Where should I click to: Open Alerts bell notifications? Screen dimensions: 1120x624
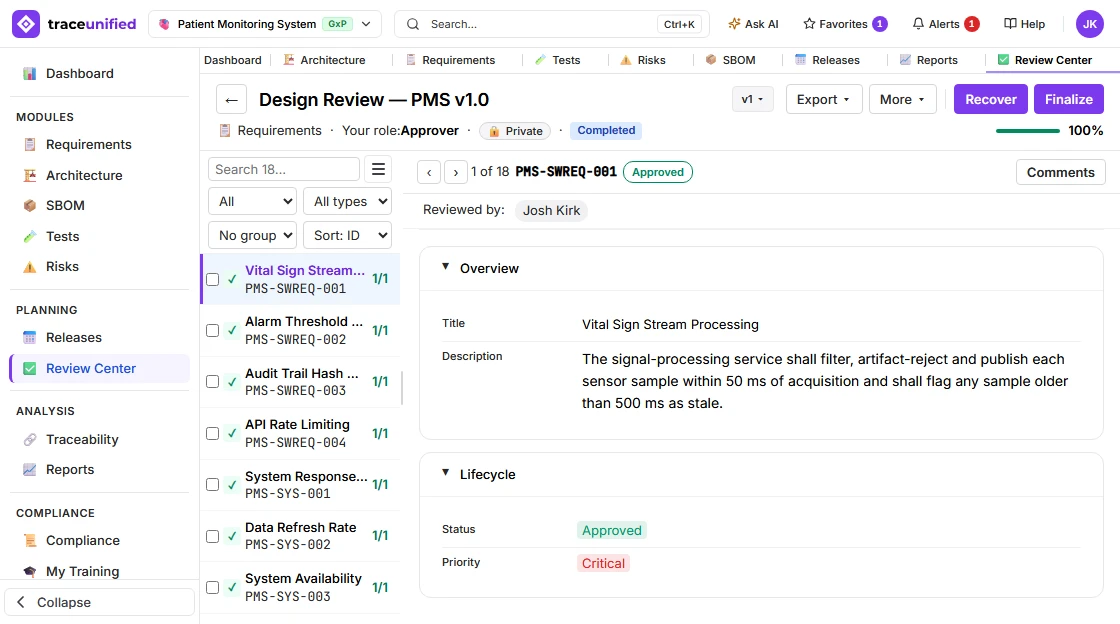(945, 24)
